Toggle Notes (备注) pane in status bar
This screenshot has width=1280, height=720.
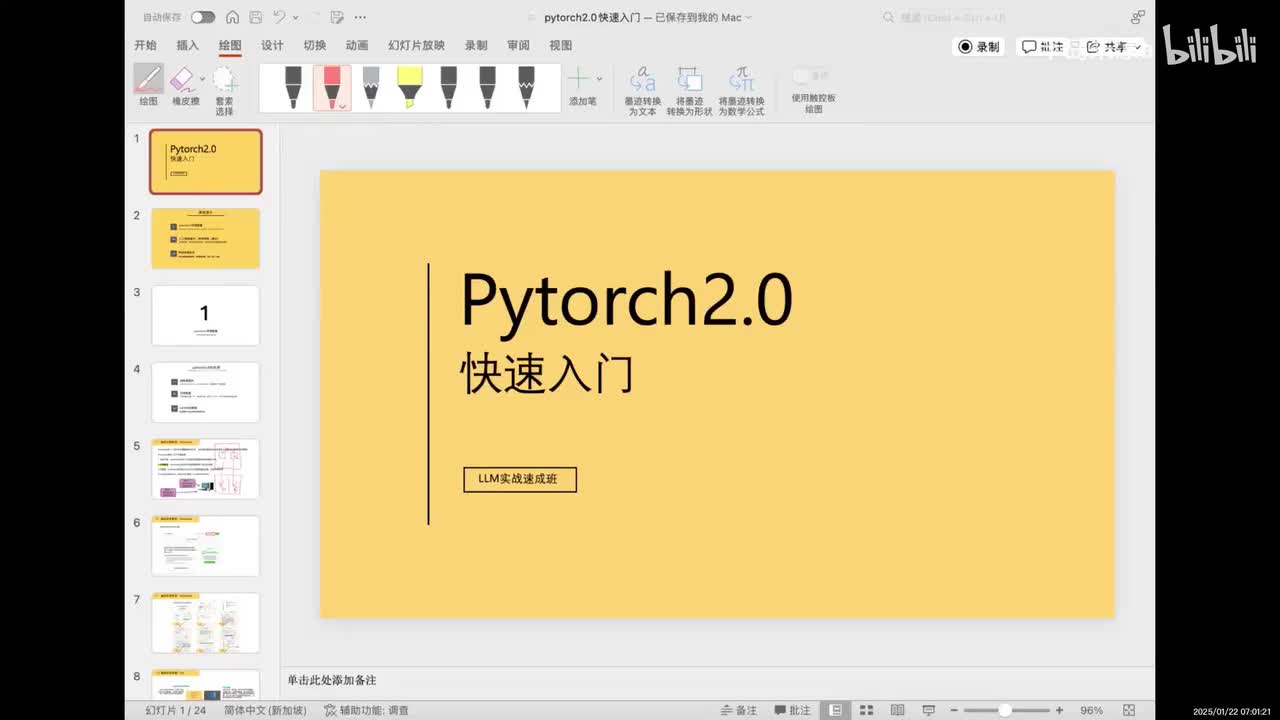740,710
